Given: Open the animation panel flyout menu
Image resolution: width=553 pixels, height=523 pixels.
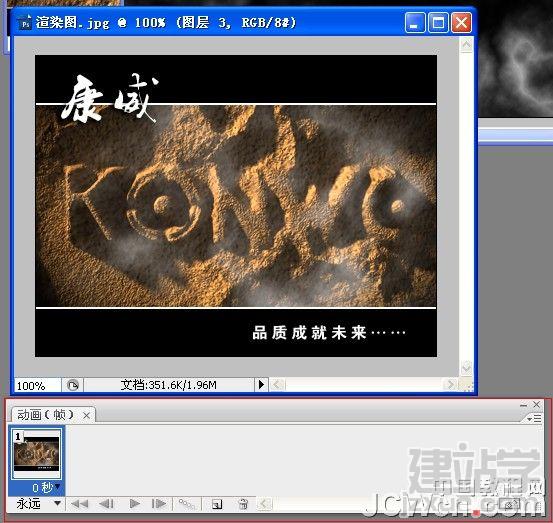Looking at the screenshot, I should pos(534,419).
